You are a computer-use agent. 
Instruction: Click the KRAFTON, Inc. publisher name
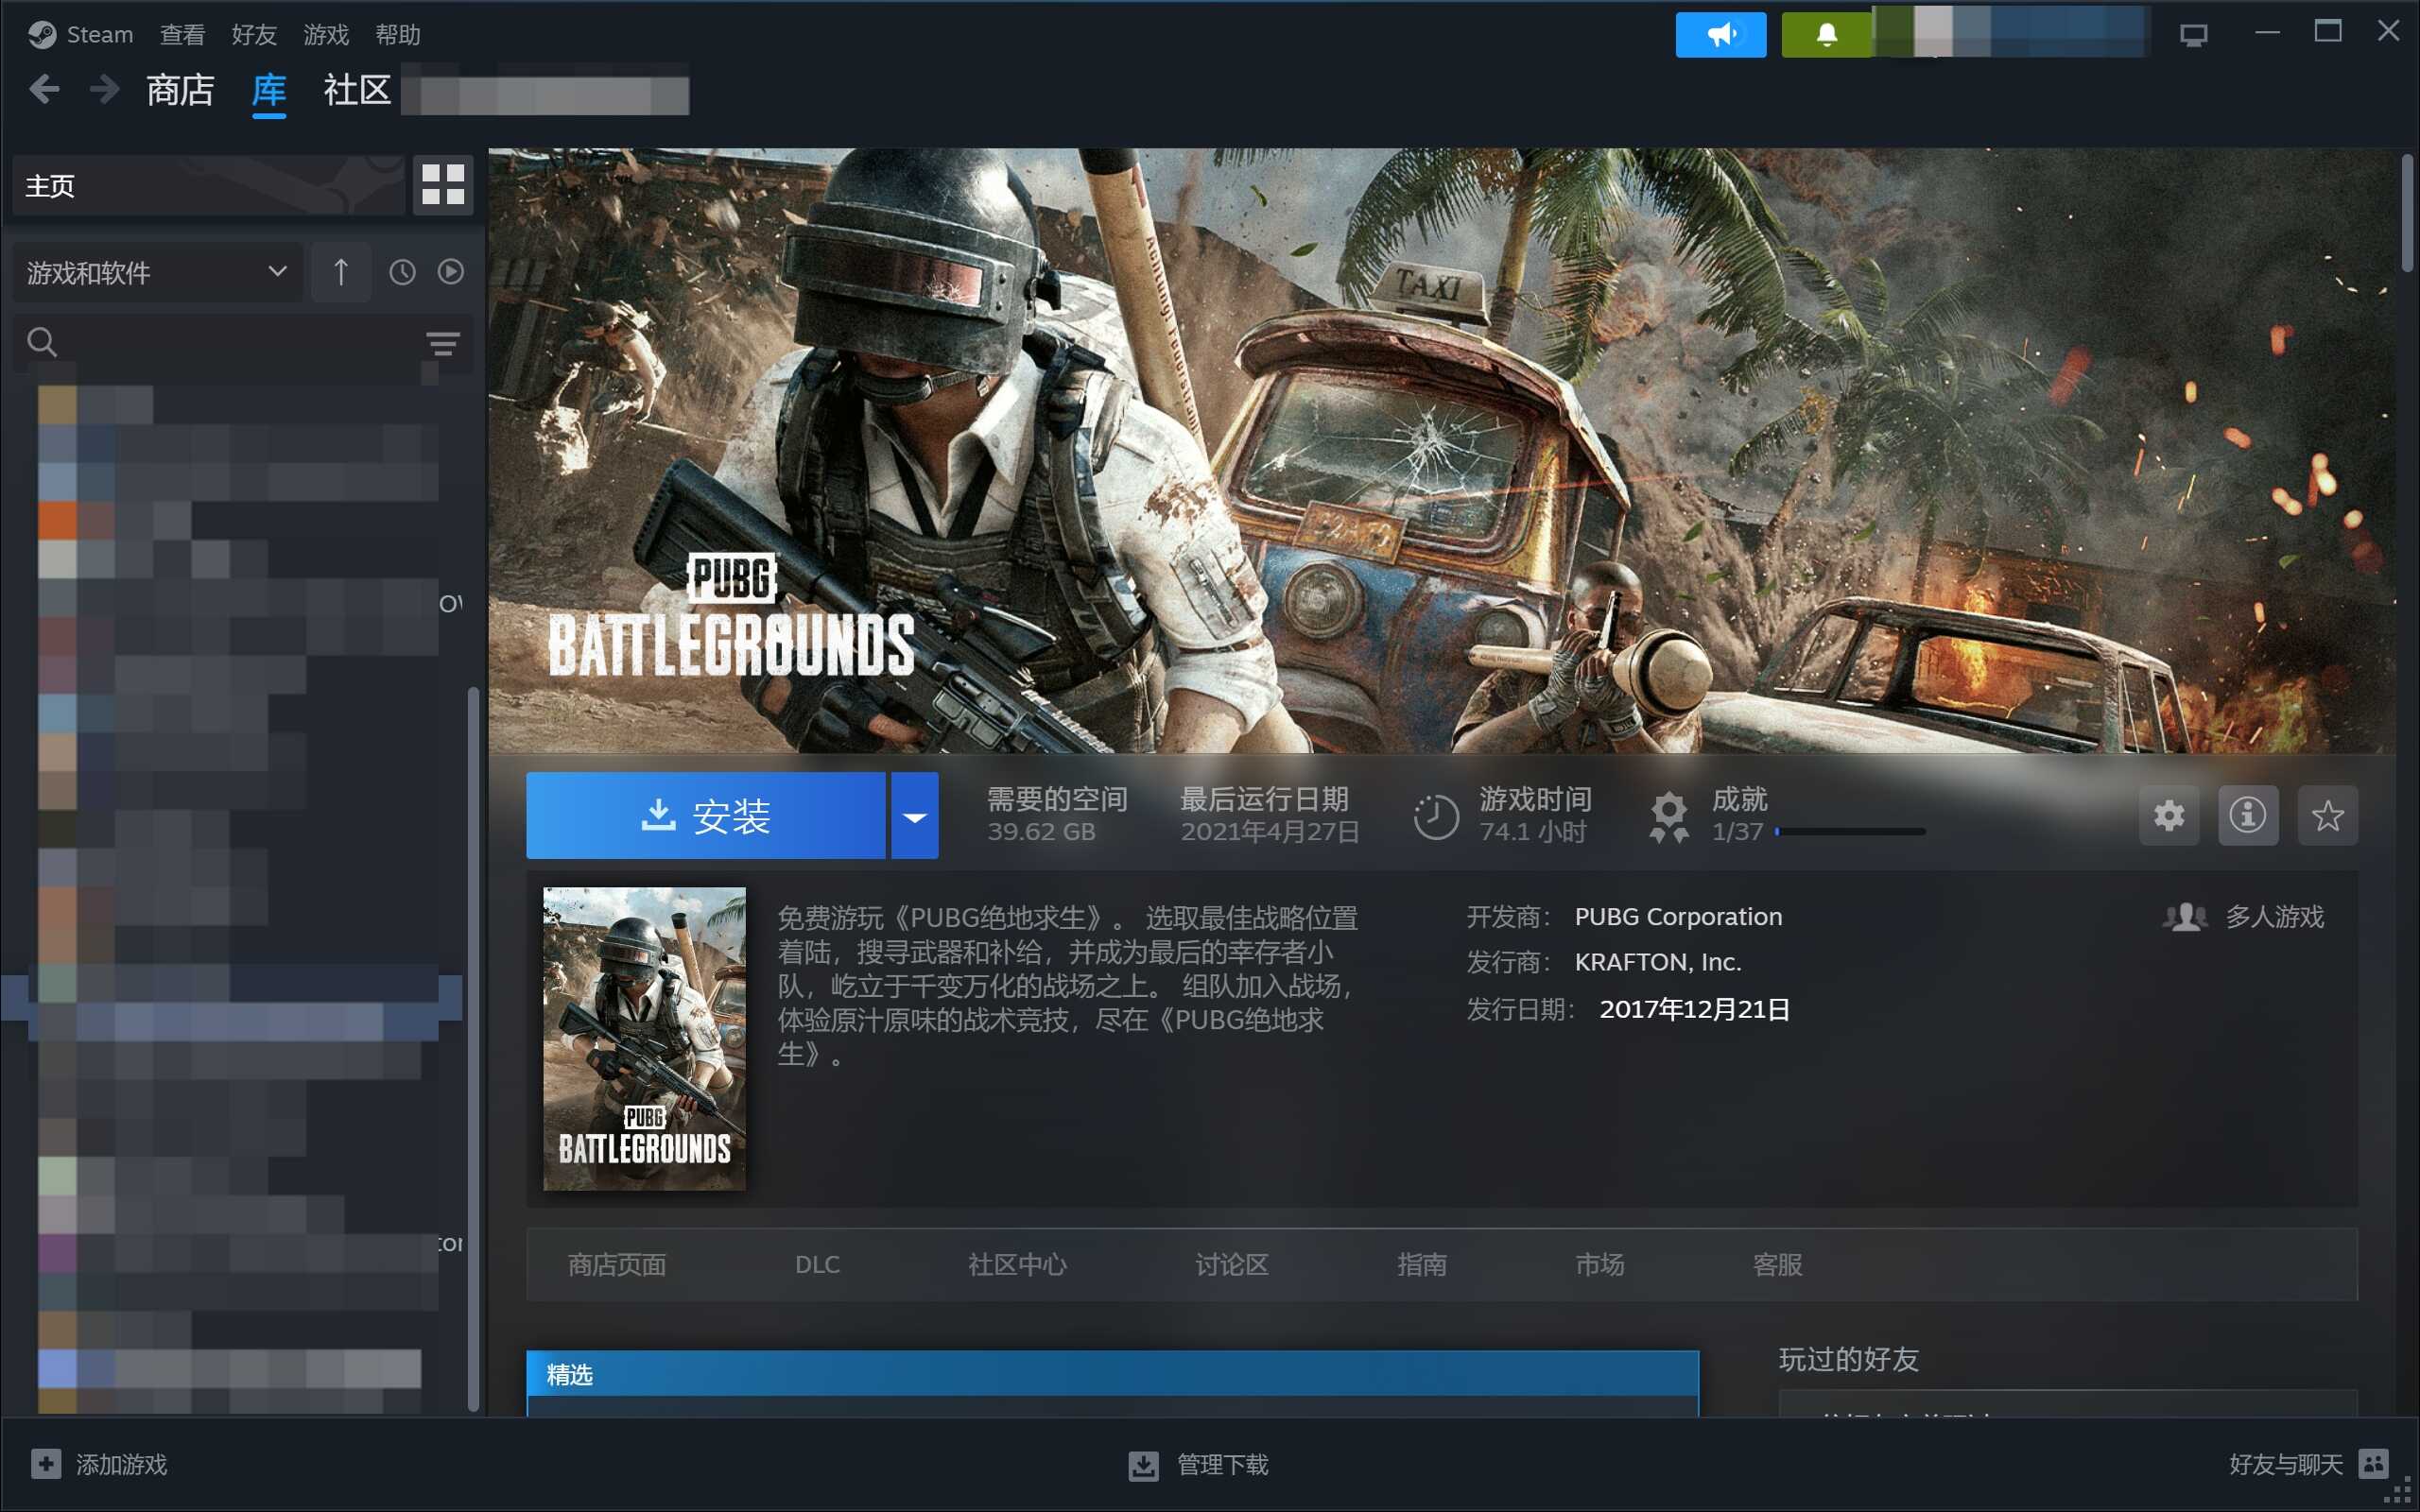(1658, 961)
